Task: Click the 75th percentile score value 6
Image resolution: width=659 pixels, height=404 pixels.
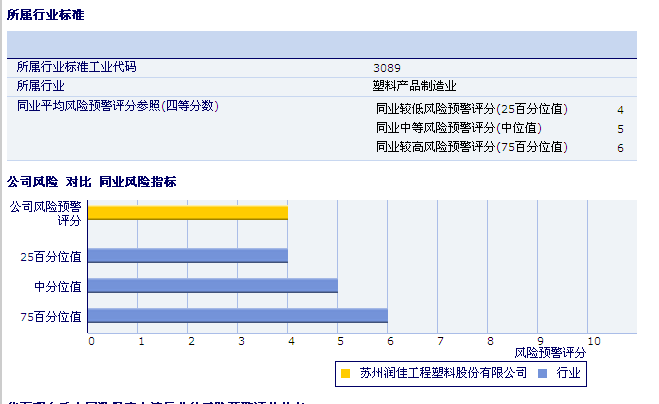Action: [x=620, y=148]
